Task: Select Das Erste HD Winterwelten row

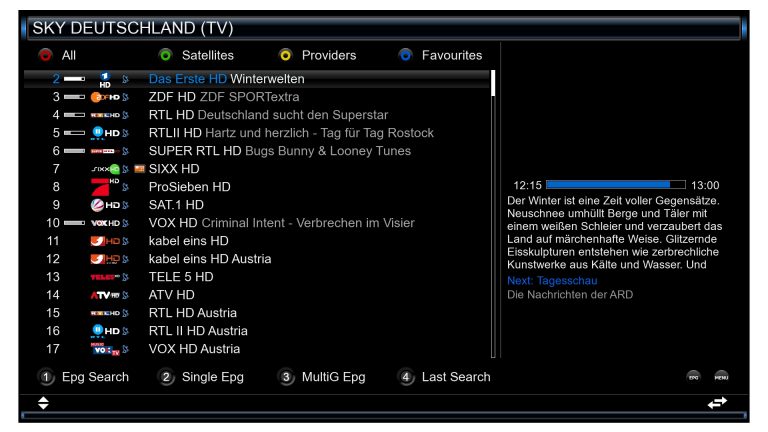Action: 257,79
